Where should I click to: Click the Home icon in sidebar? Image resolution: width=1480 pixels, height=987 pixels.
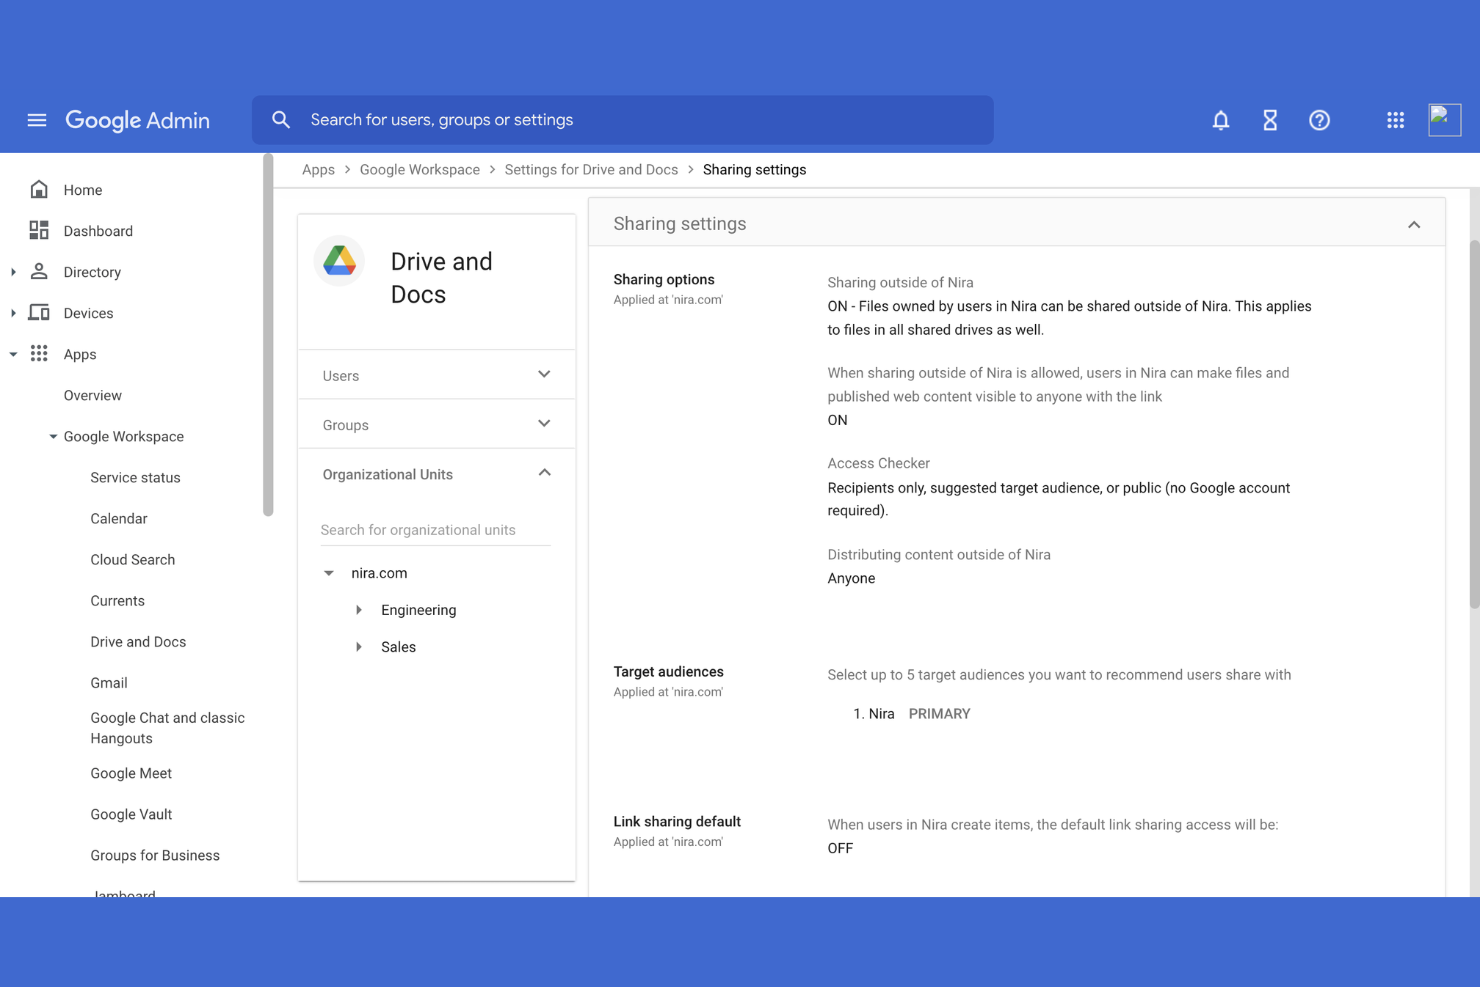pos(39,189)
